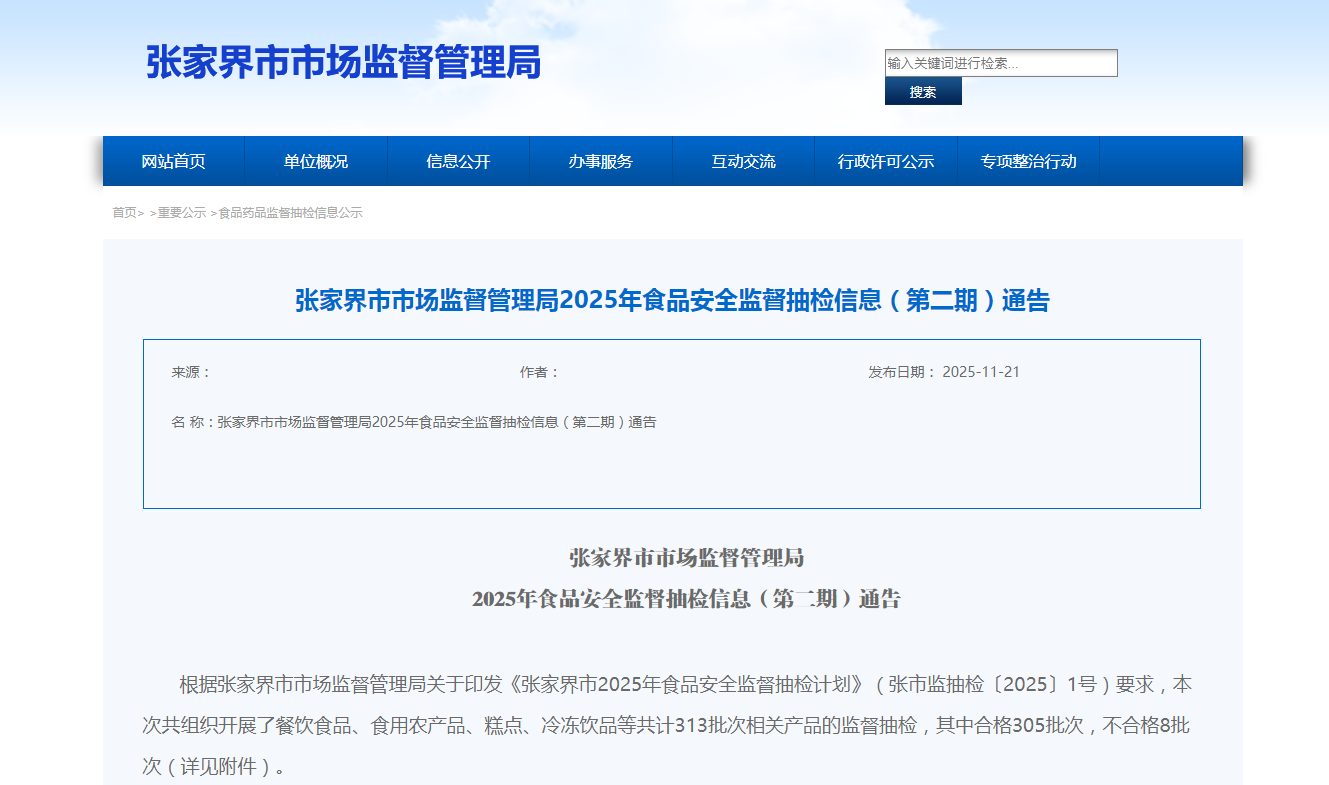Click the 来源 label in info box
The image size is (1329, 785).
click(191, 372)
